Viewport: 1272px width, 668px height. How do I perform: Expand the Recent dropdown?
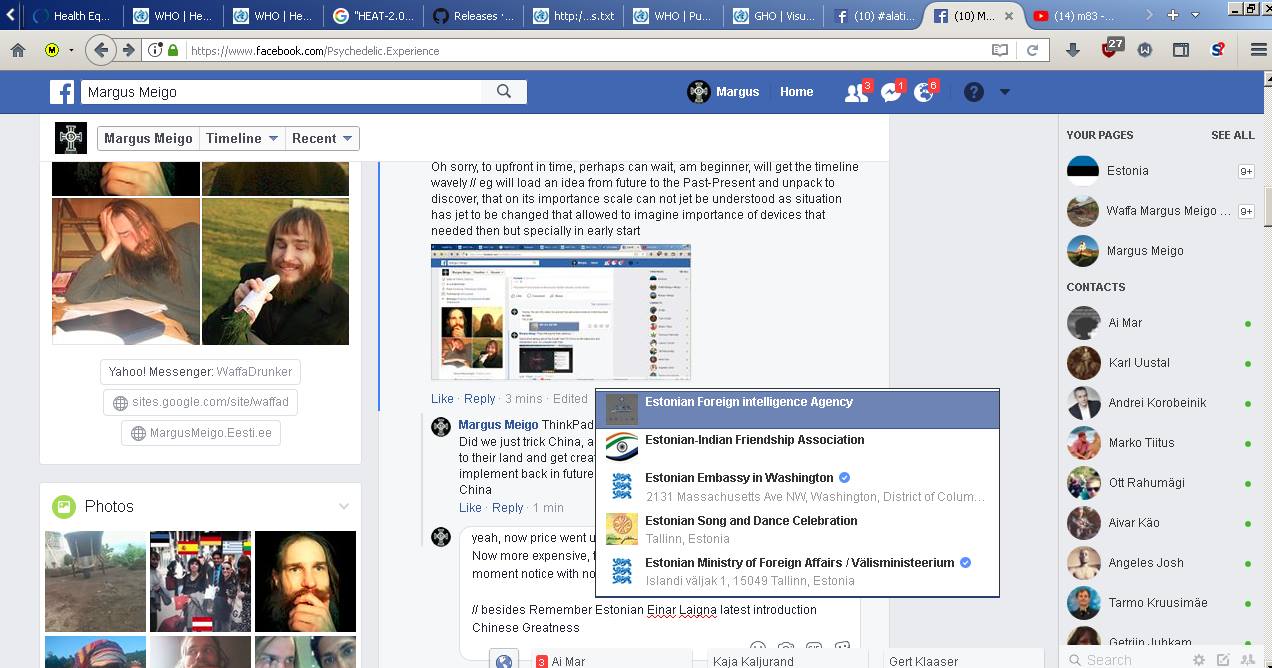[x=322, y=139]
